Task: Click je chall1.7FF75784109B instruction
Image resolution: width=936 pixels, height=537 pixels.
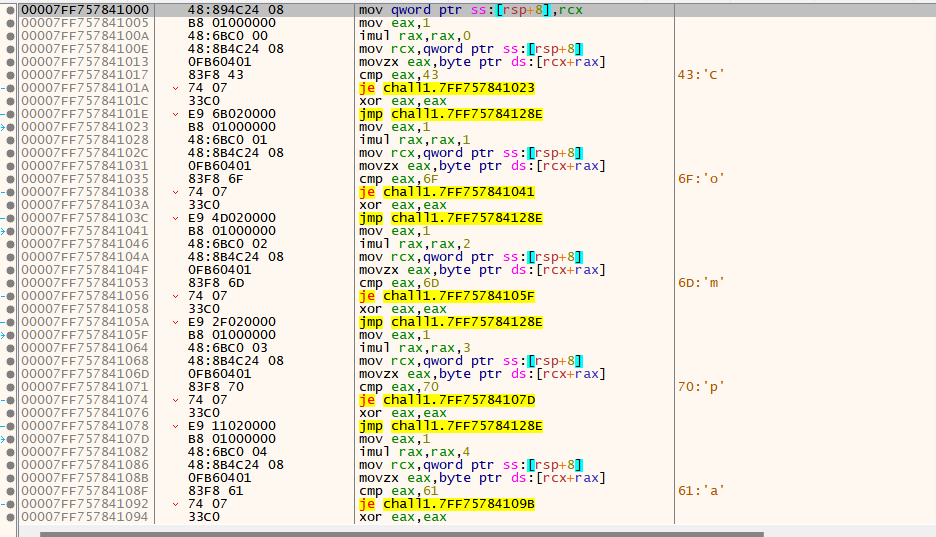Action: (447, 504)
